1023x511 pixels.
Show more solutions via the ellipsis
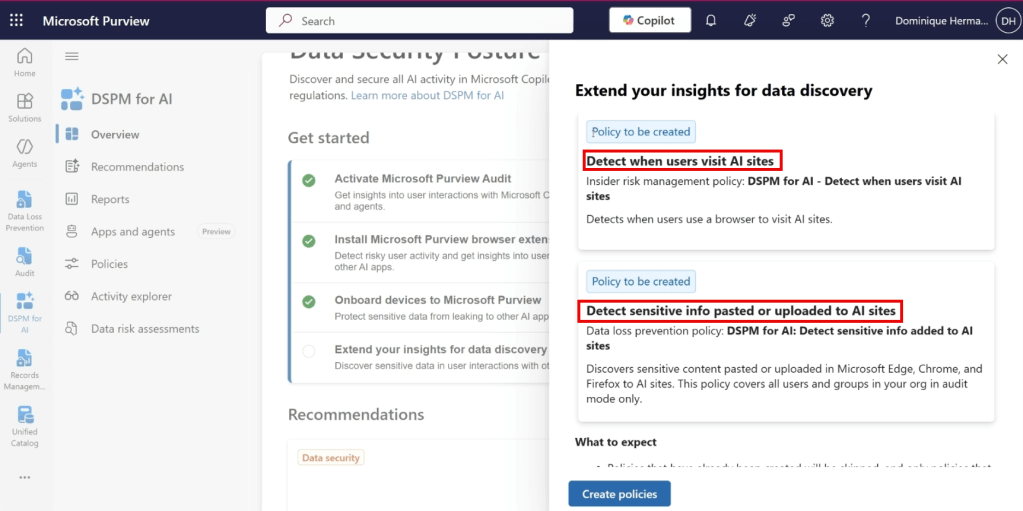pyautogui.click(x=24, y=477)
